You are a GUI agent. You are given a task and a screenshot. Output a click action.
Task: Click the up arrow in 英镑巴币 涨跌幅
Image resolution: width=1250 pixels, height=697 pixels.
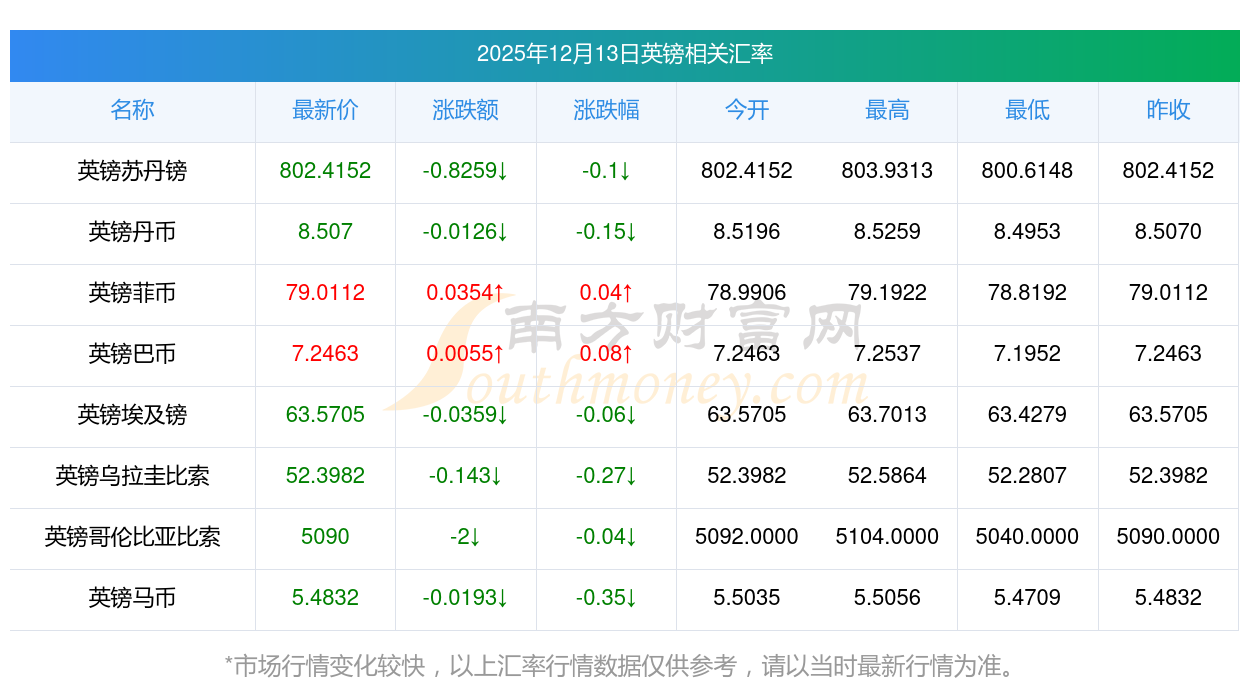tap(628, 354)
